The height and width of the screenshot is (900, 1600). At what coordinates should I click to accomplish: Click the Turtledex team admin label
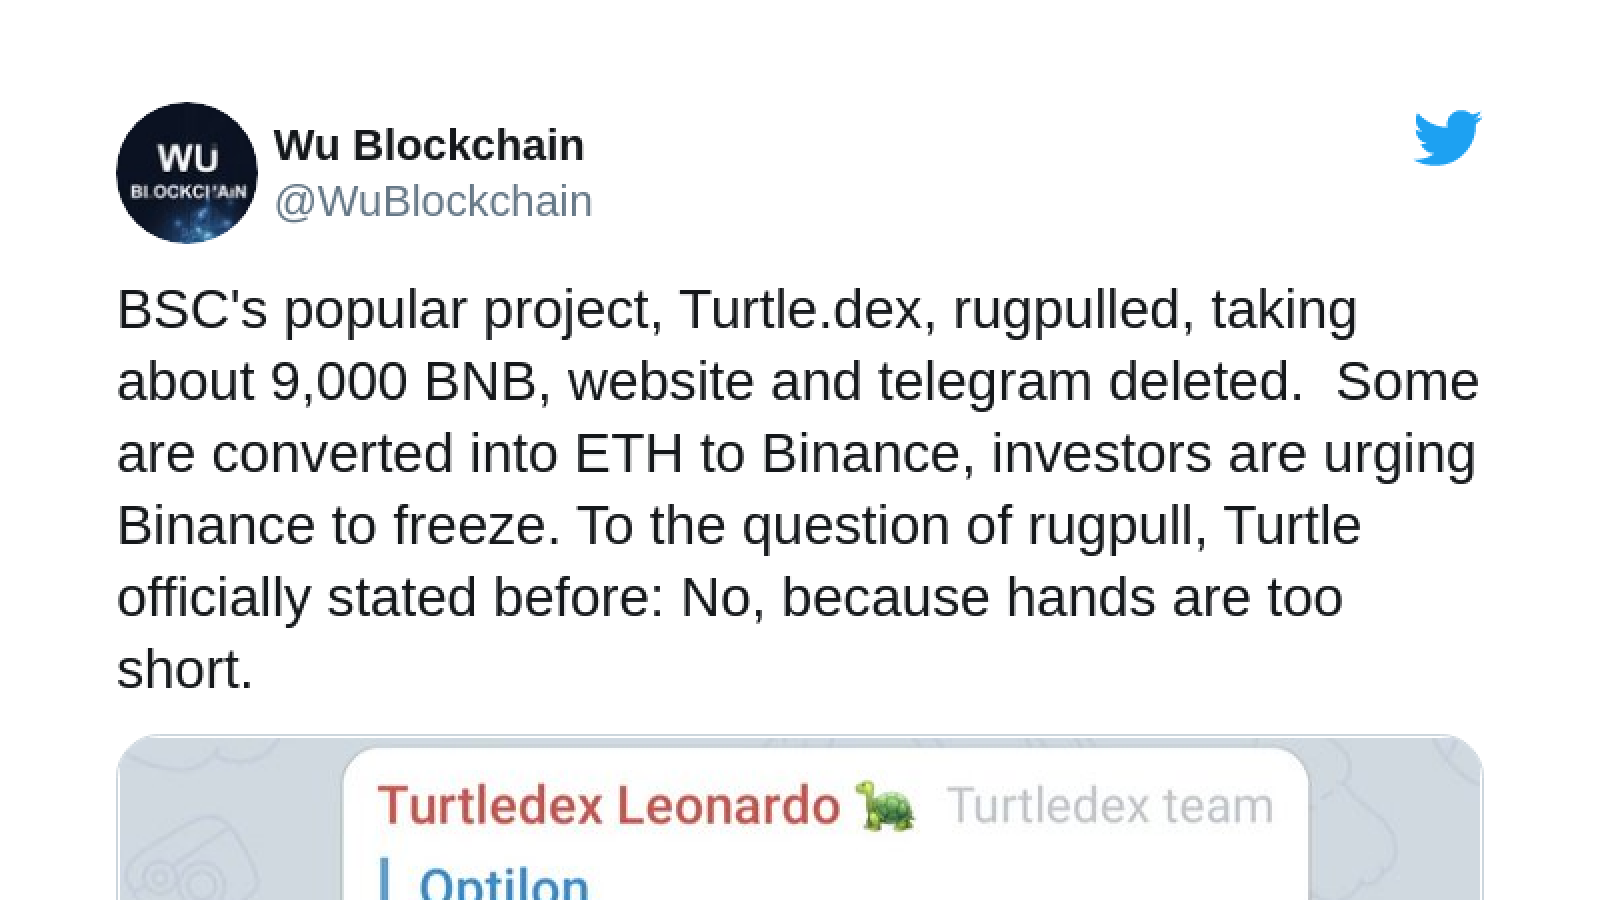1110,806
